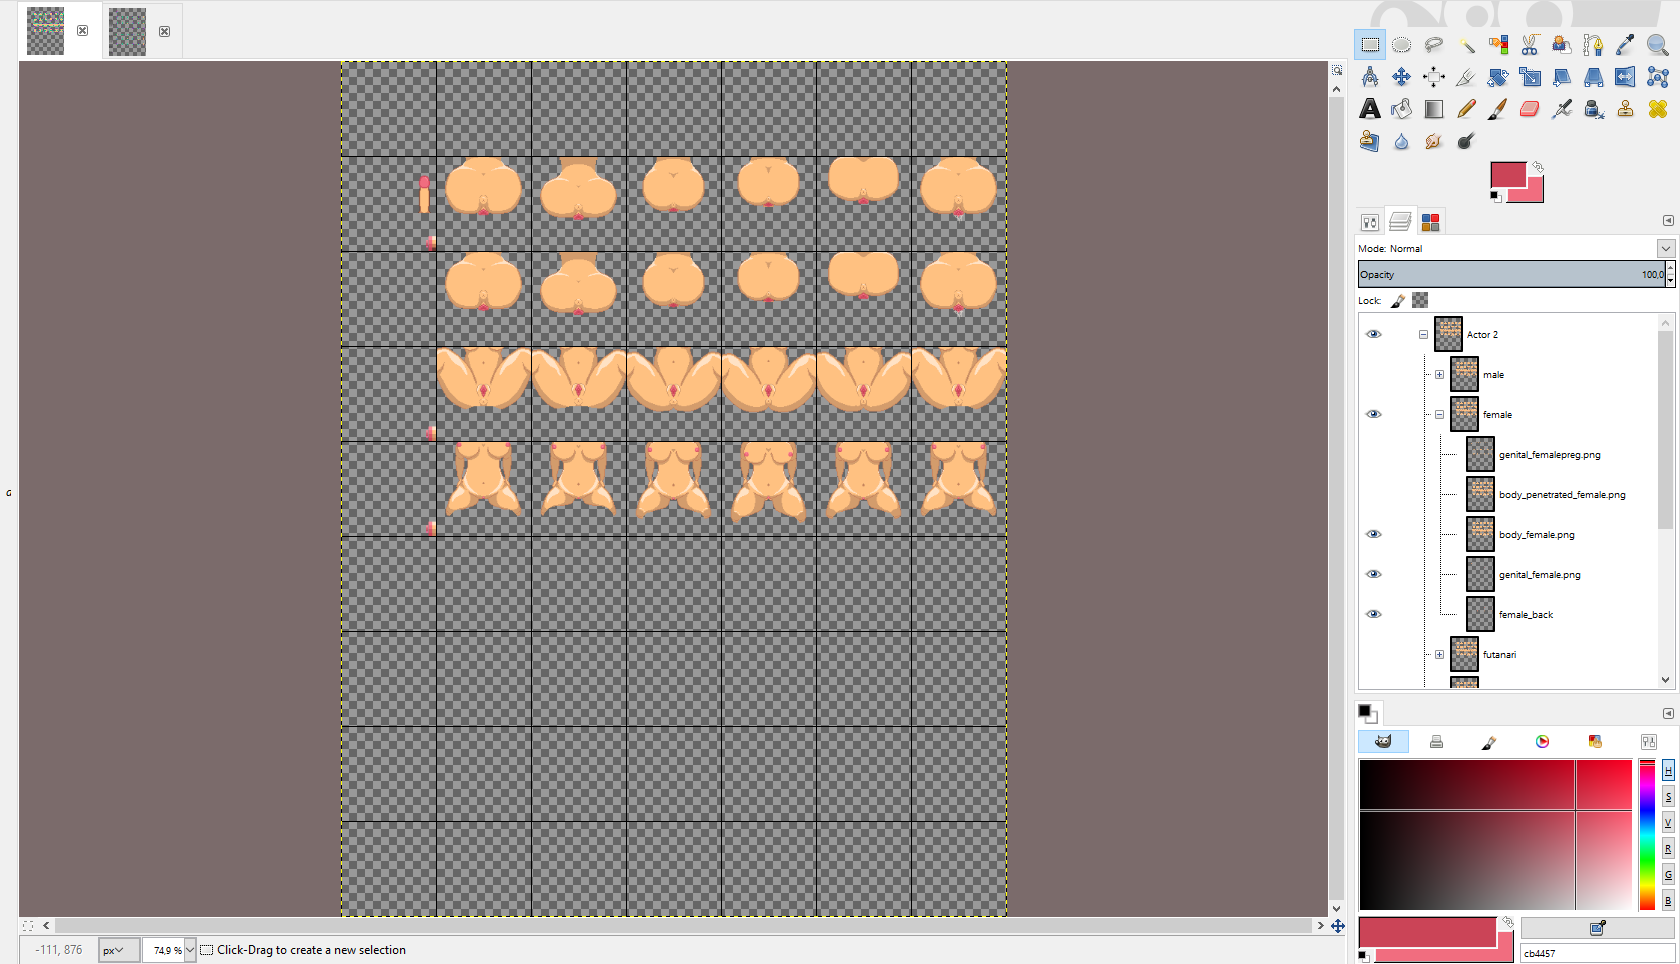Select the Perspective tool
Screen dimensions: 1680x964
[x=1594, y=77]
